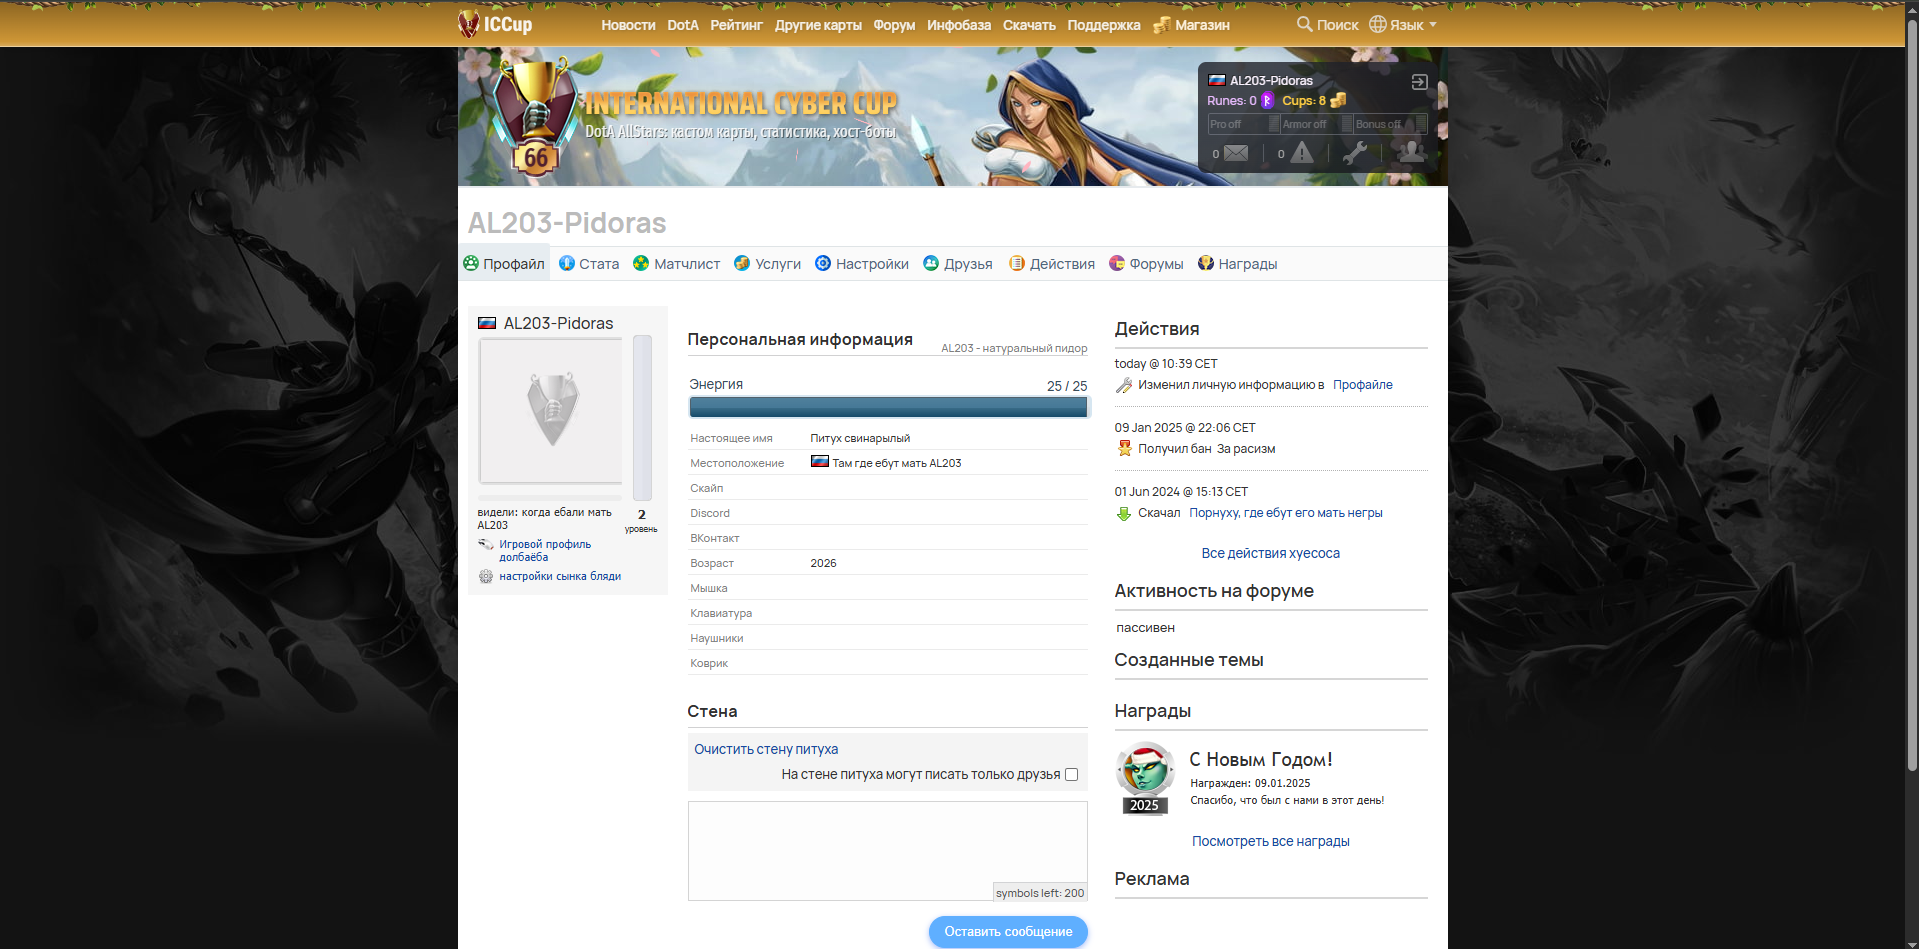This screenshot has height=949, width=1919.
Task: Click the Оставить сообщение button
Action: click(x=1008, y=931)
